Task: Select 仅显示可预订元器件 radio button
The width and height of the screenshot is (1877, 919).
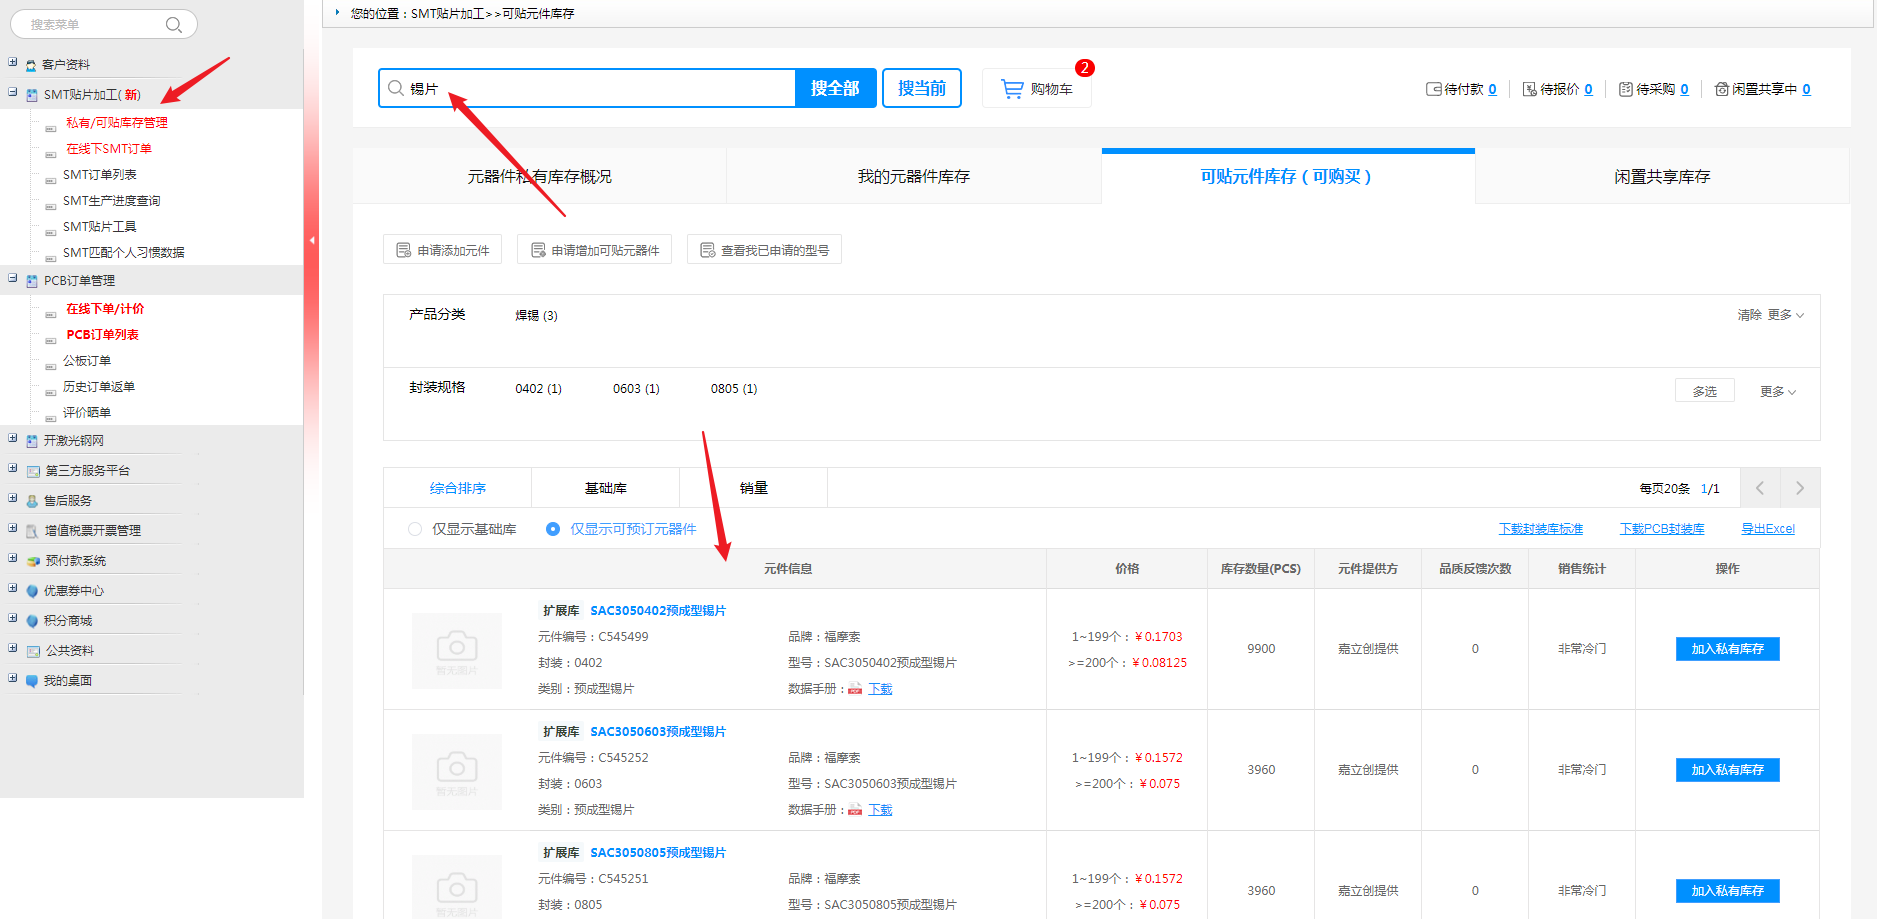Action: (x=553, y=529)
